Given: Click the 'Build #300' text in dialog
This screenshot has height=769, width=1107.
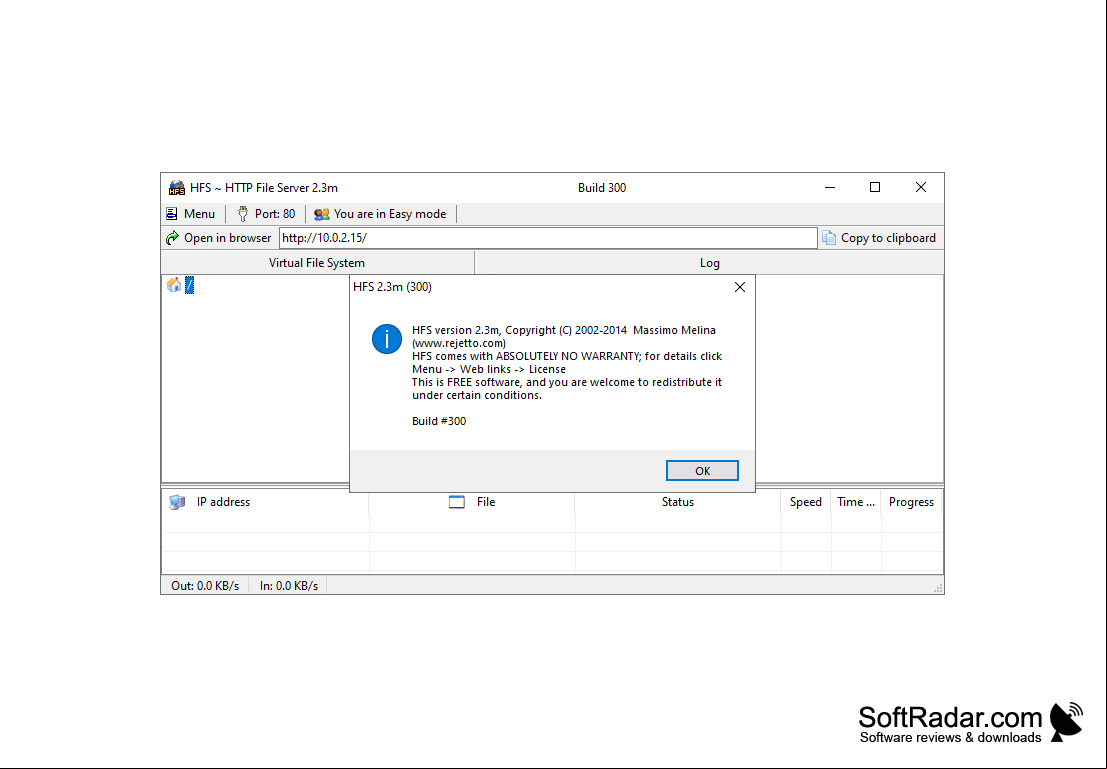Looking at the screenshot, I should (439, 421).
